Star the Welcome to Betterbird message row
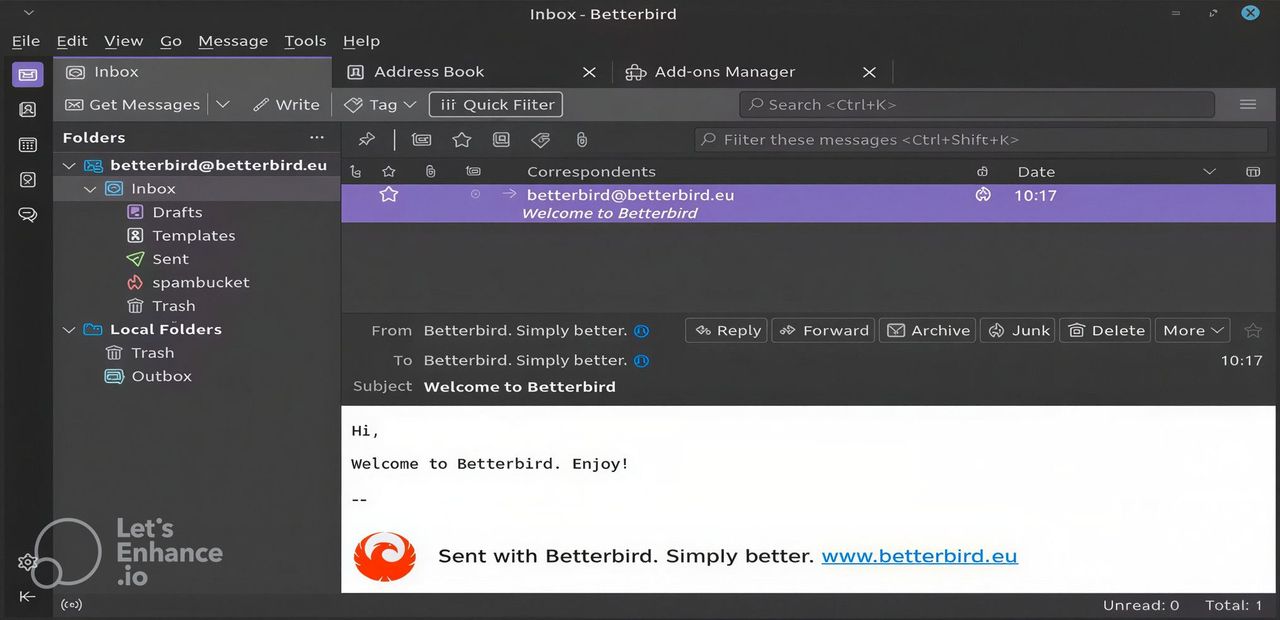The width and height of the screenshot is (1280, 620). point(389,194)
